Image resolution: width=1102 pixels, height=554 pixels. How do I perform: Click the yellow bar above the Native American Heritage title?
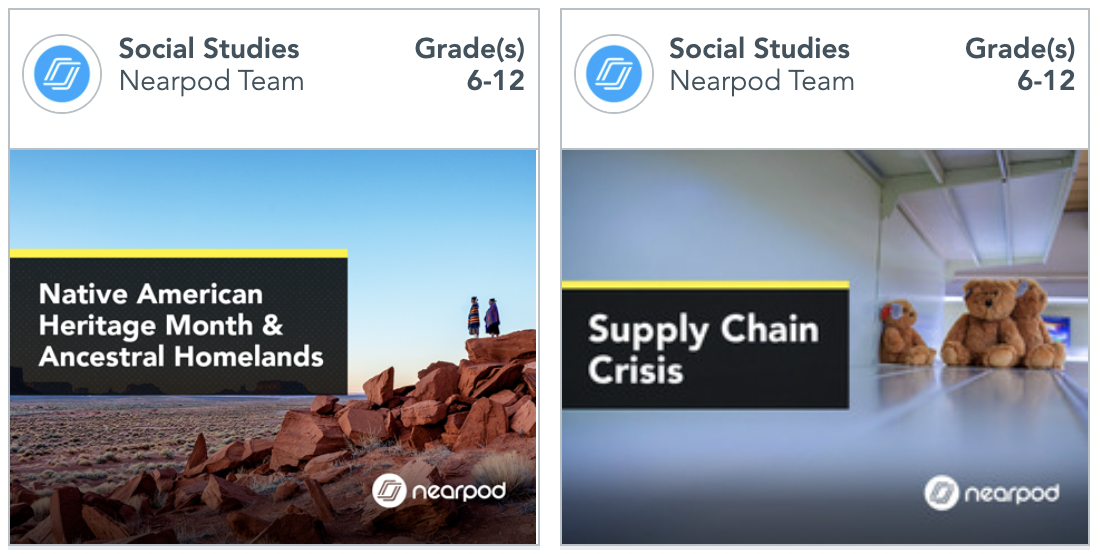[179, 253]
